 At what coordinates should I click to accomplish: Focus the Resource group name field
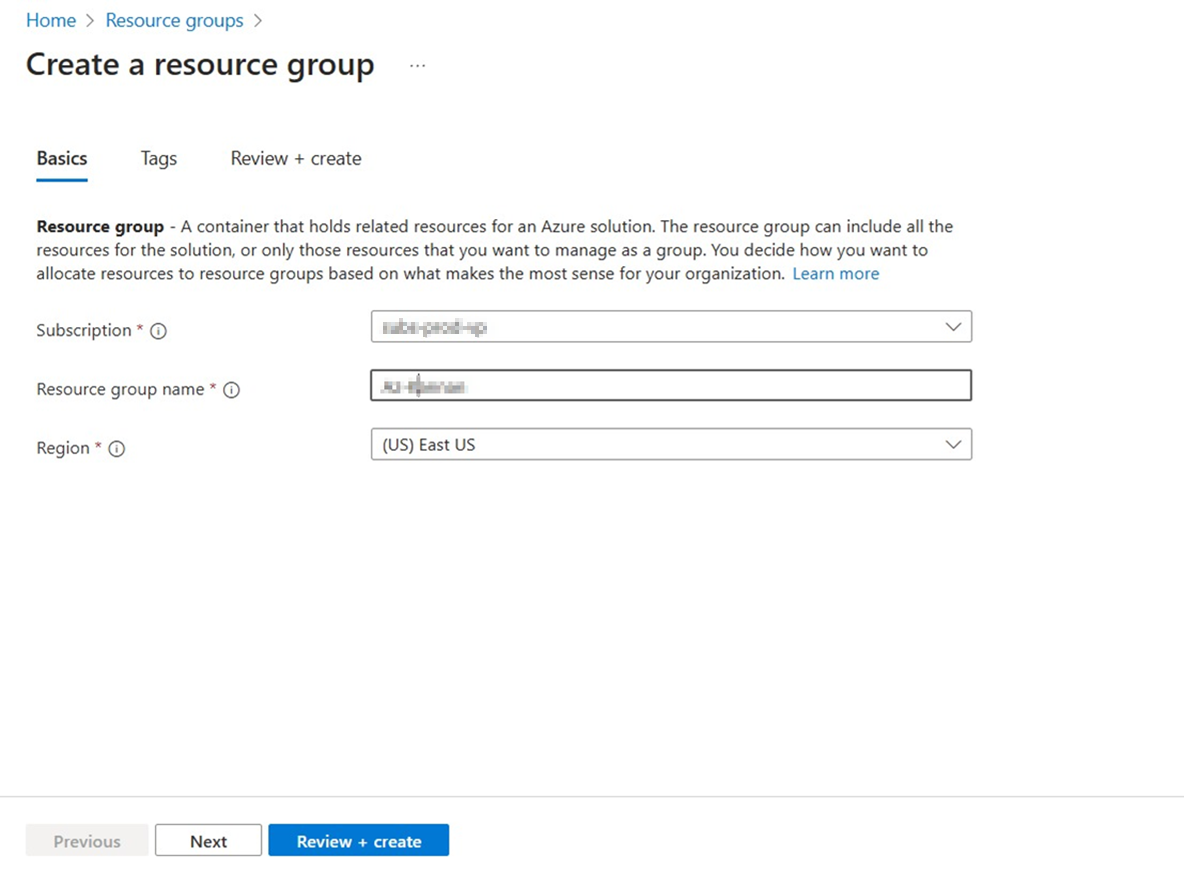point(671,385)
